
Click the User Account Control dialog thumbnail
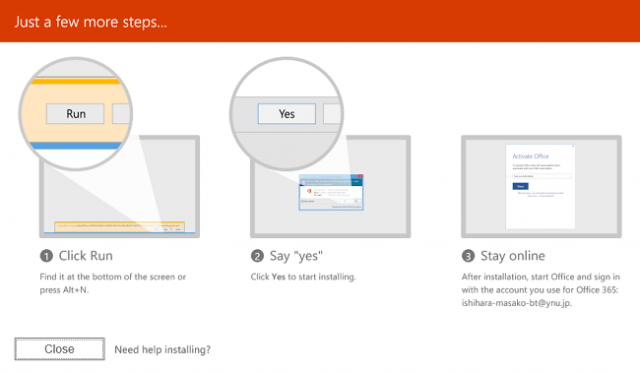(331, 192)
